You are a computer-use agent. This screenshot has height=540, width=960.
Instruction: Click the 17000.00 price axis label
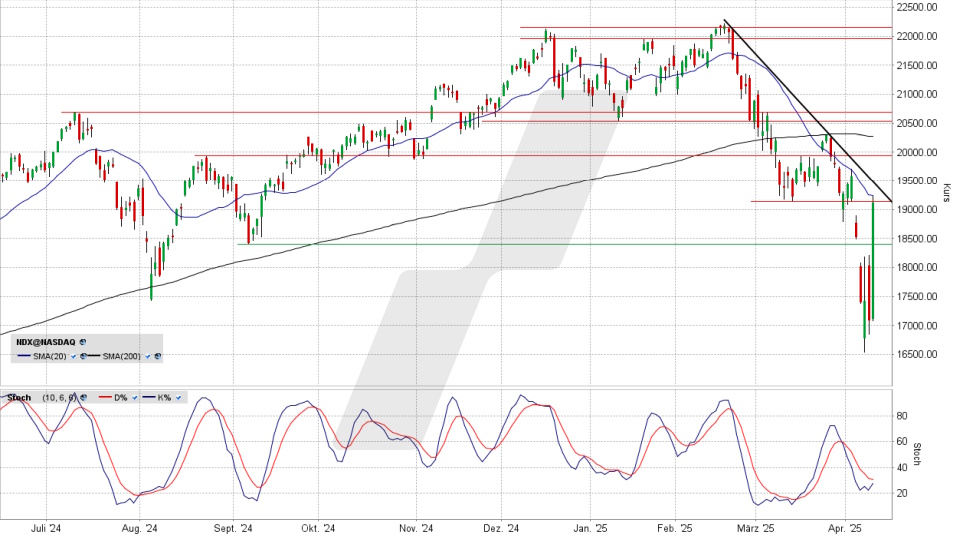pyautogui.click(x=917, y=326)
